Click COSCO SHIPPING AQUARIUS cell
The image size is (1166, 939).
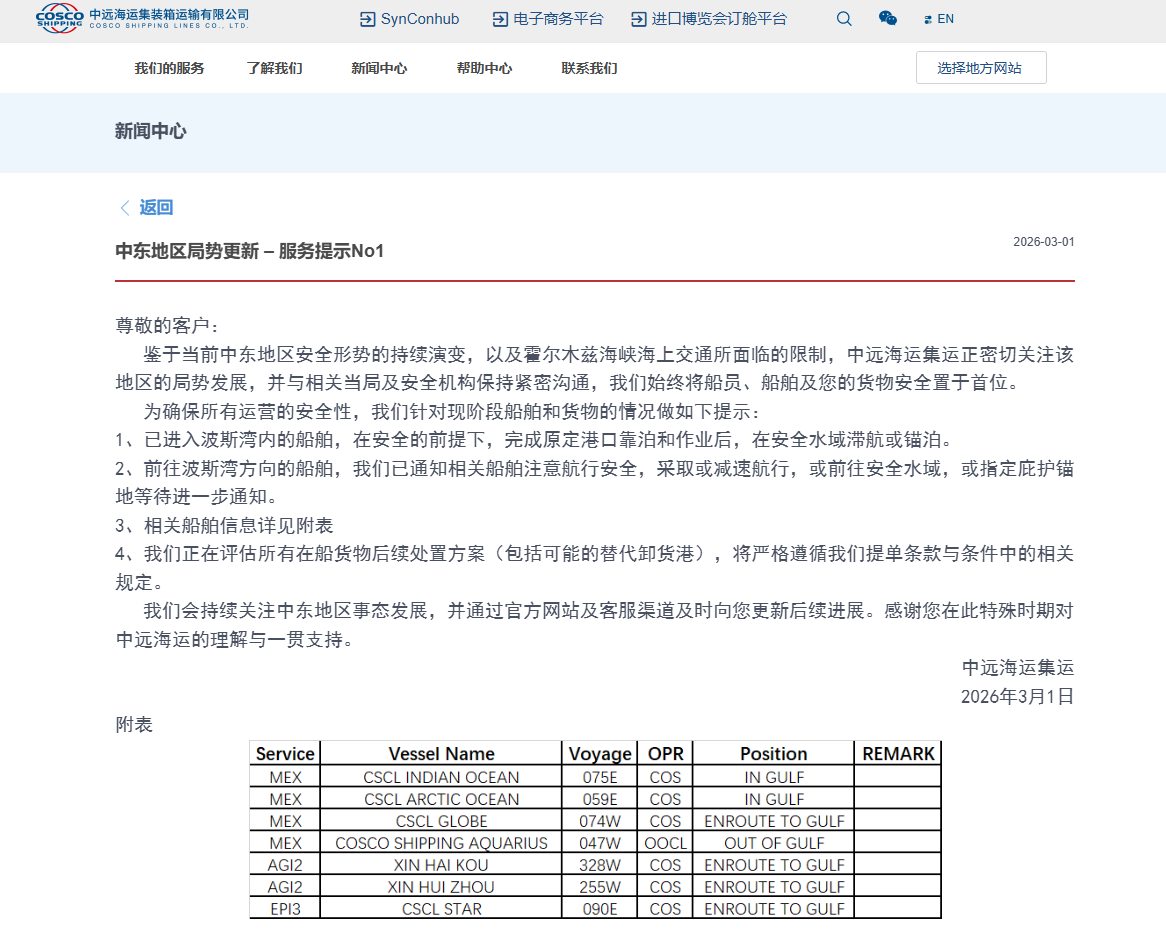click(441, 843)
